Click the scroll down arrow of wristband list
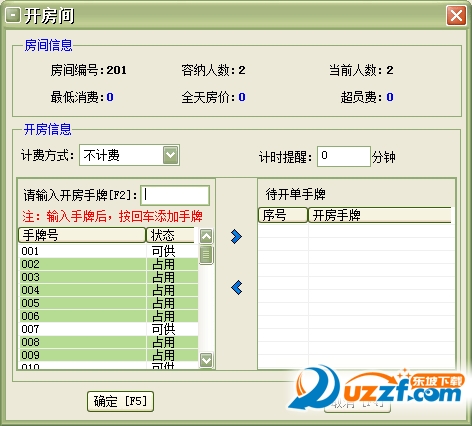 click(x=206, y=360)
